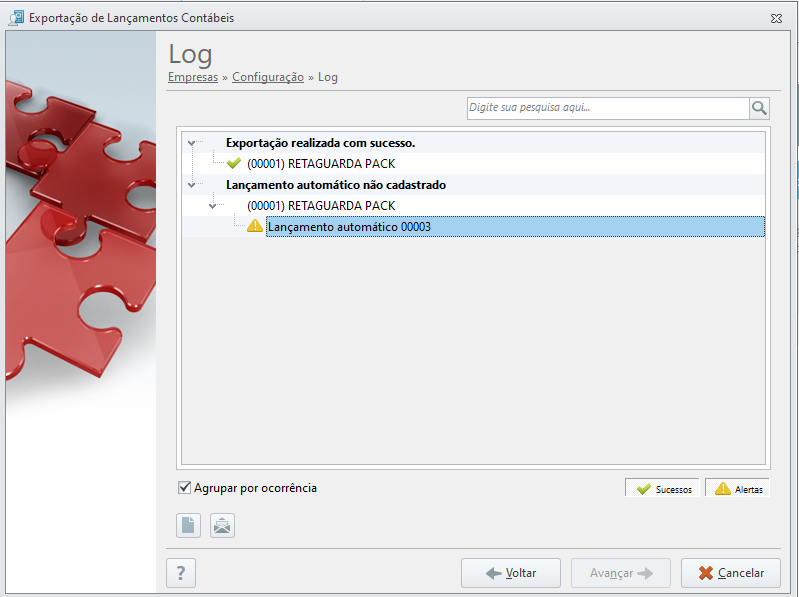Close the Exportação de Lançamentos Contábeis window
799x597 pixels.
[776, 18]
